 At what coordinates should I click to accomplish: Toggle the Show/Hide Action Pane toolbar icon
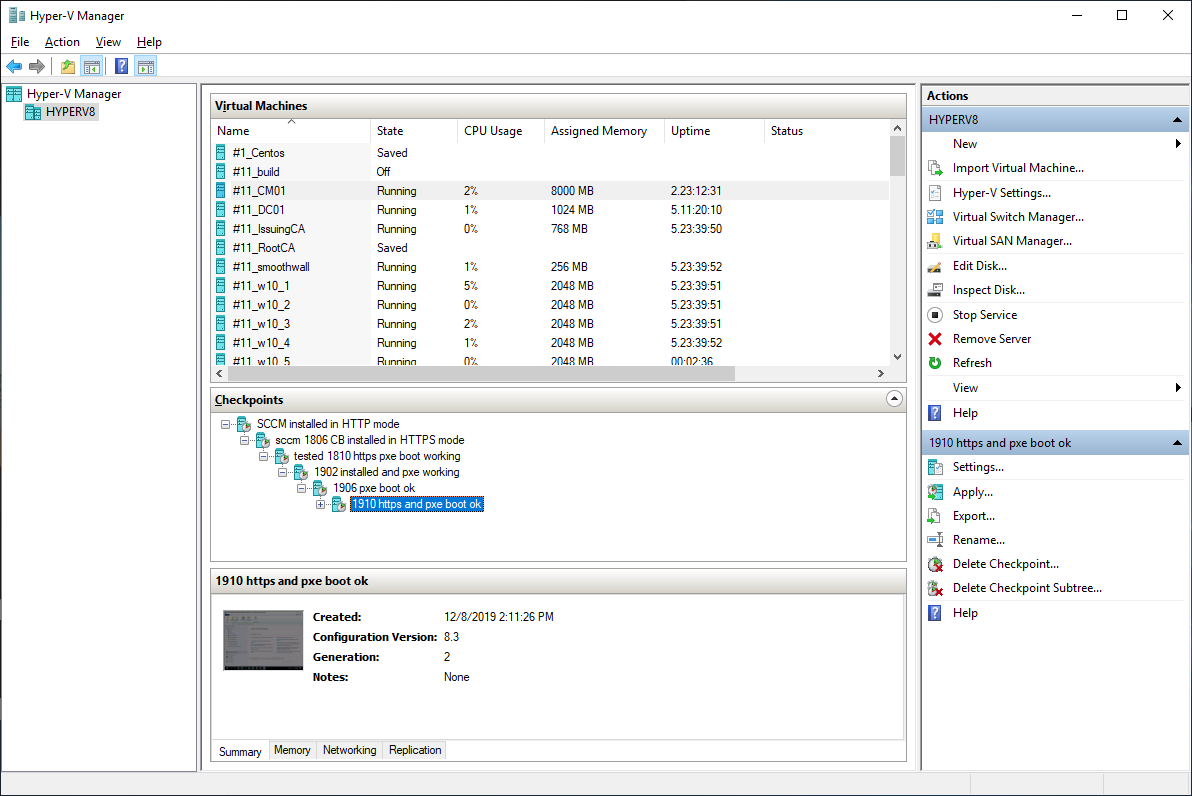point(146,67)
